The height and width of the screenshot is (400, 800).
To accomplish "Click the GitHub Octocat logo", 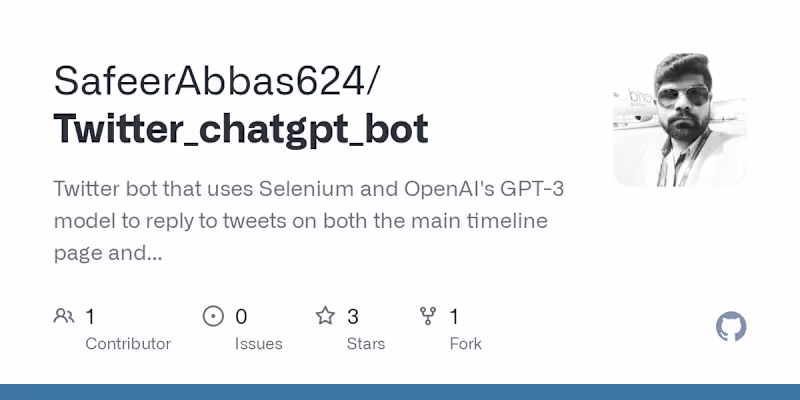I will 732,327.
